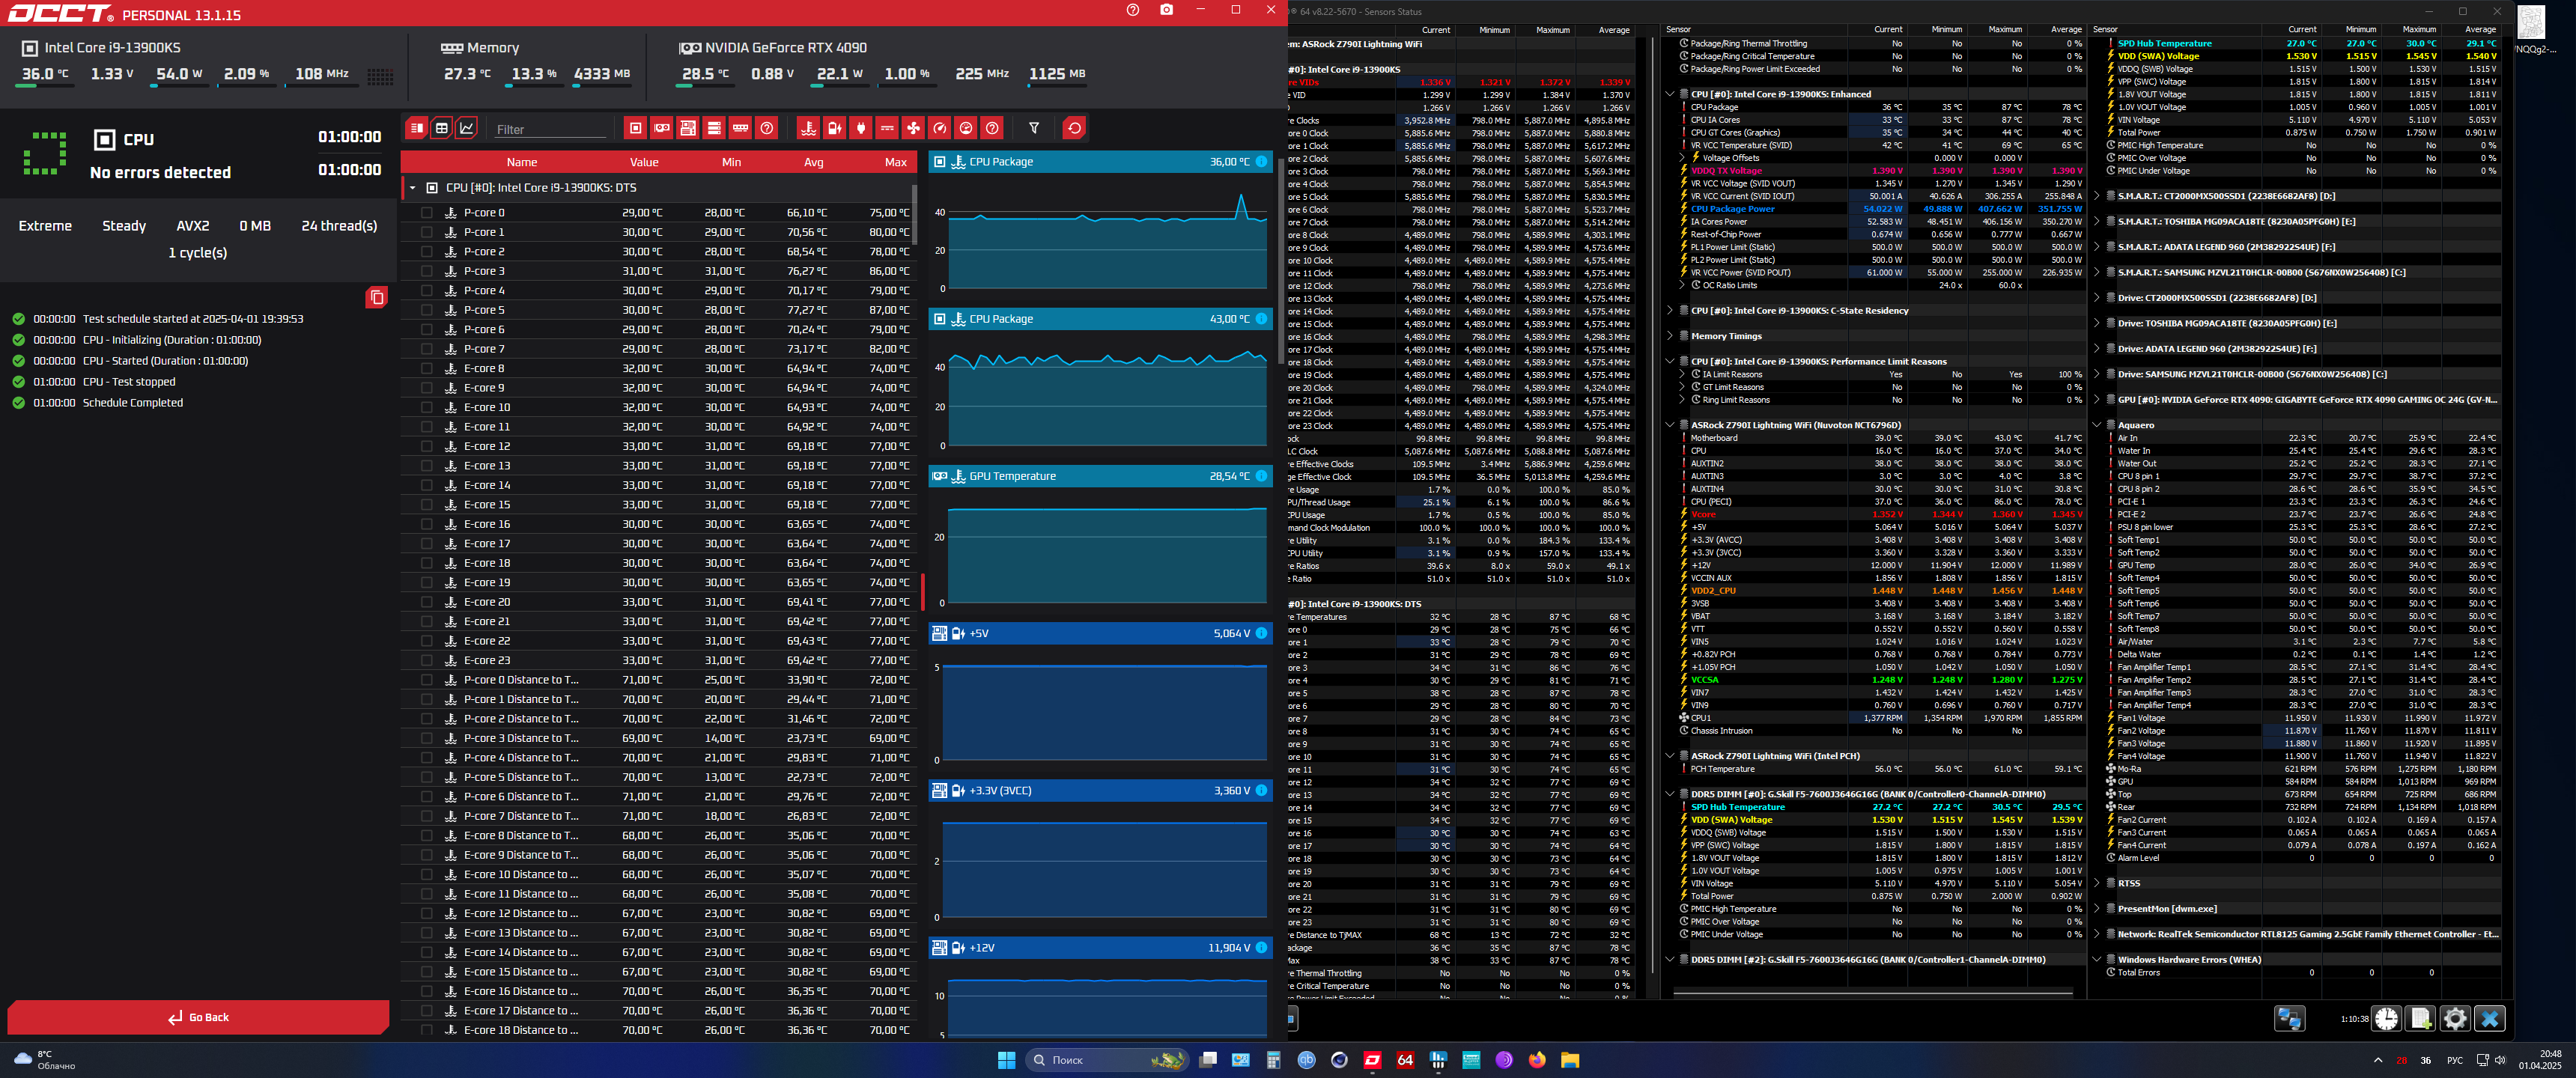Click the Go Back button
Screen dimensions: 2576x1078
pyautogui.click(x=198, y=1017)
